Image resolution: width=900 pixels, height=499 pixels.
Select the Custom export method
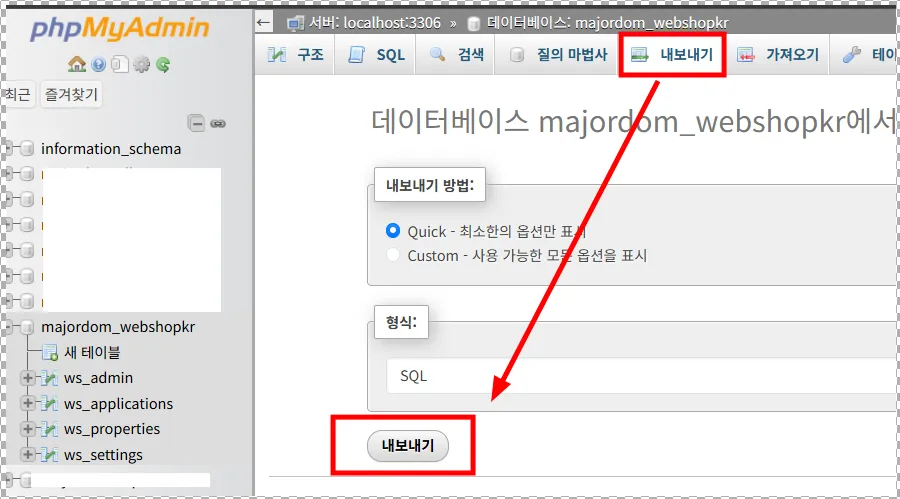pyautogui.click(x=393, y=255)
